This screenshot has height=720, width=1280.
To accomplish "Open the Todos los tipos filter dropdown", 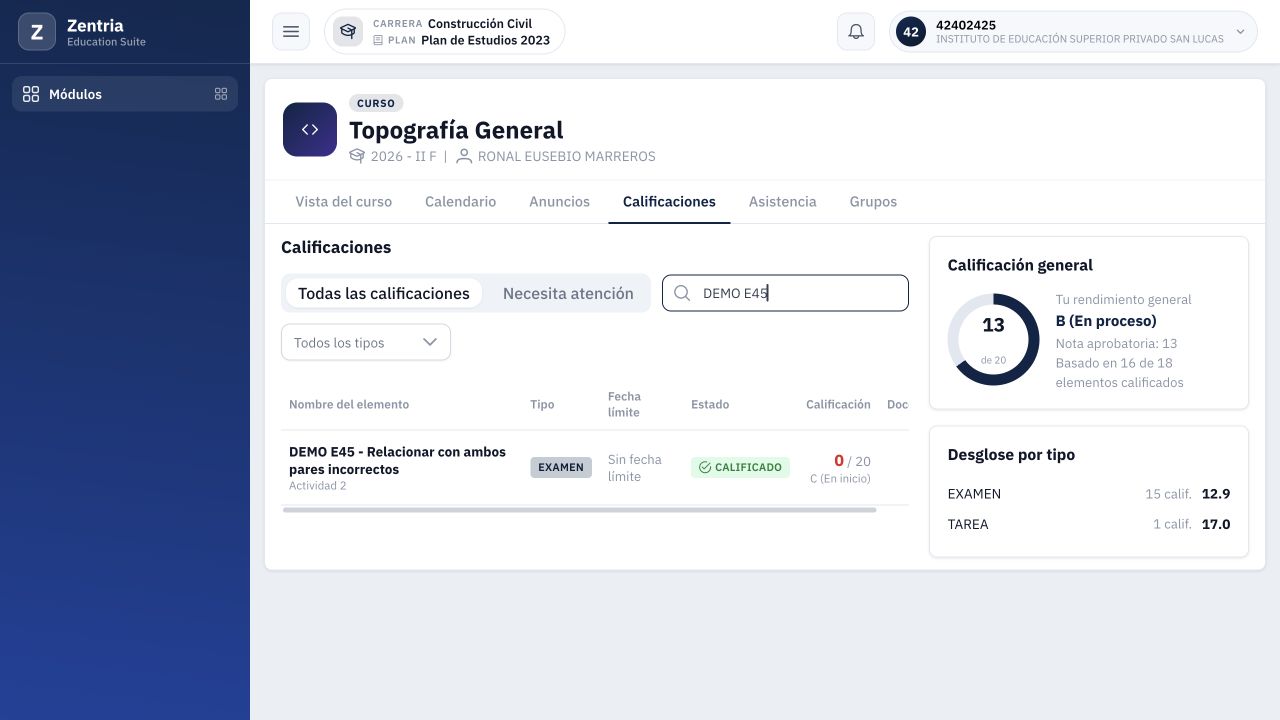I will [366, 342].
